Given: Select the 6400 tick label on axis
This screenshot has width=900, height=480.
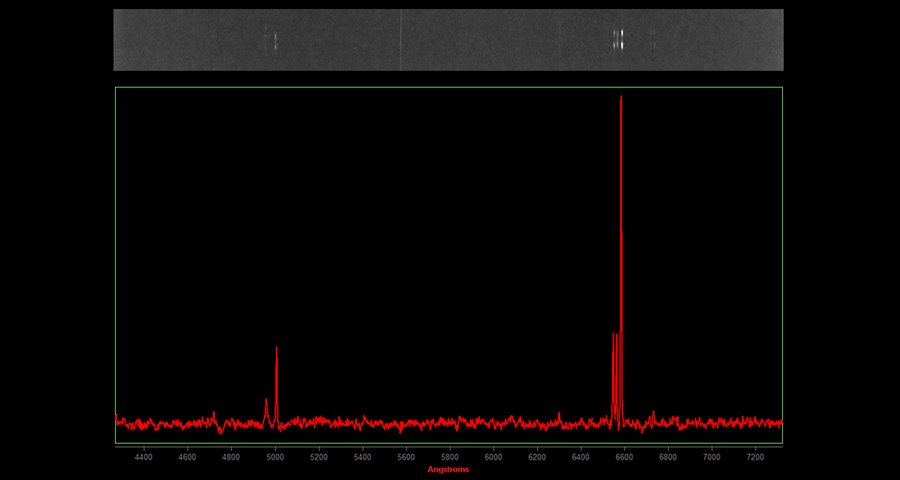Looking at the screenshot, I should coord(581,457).
